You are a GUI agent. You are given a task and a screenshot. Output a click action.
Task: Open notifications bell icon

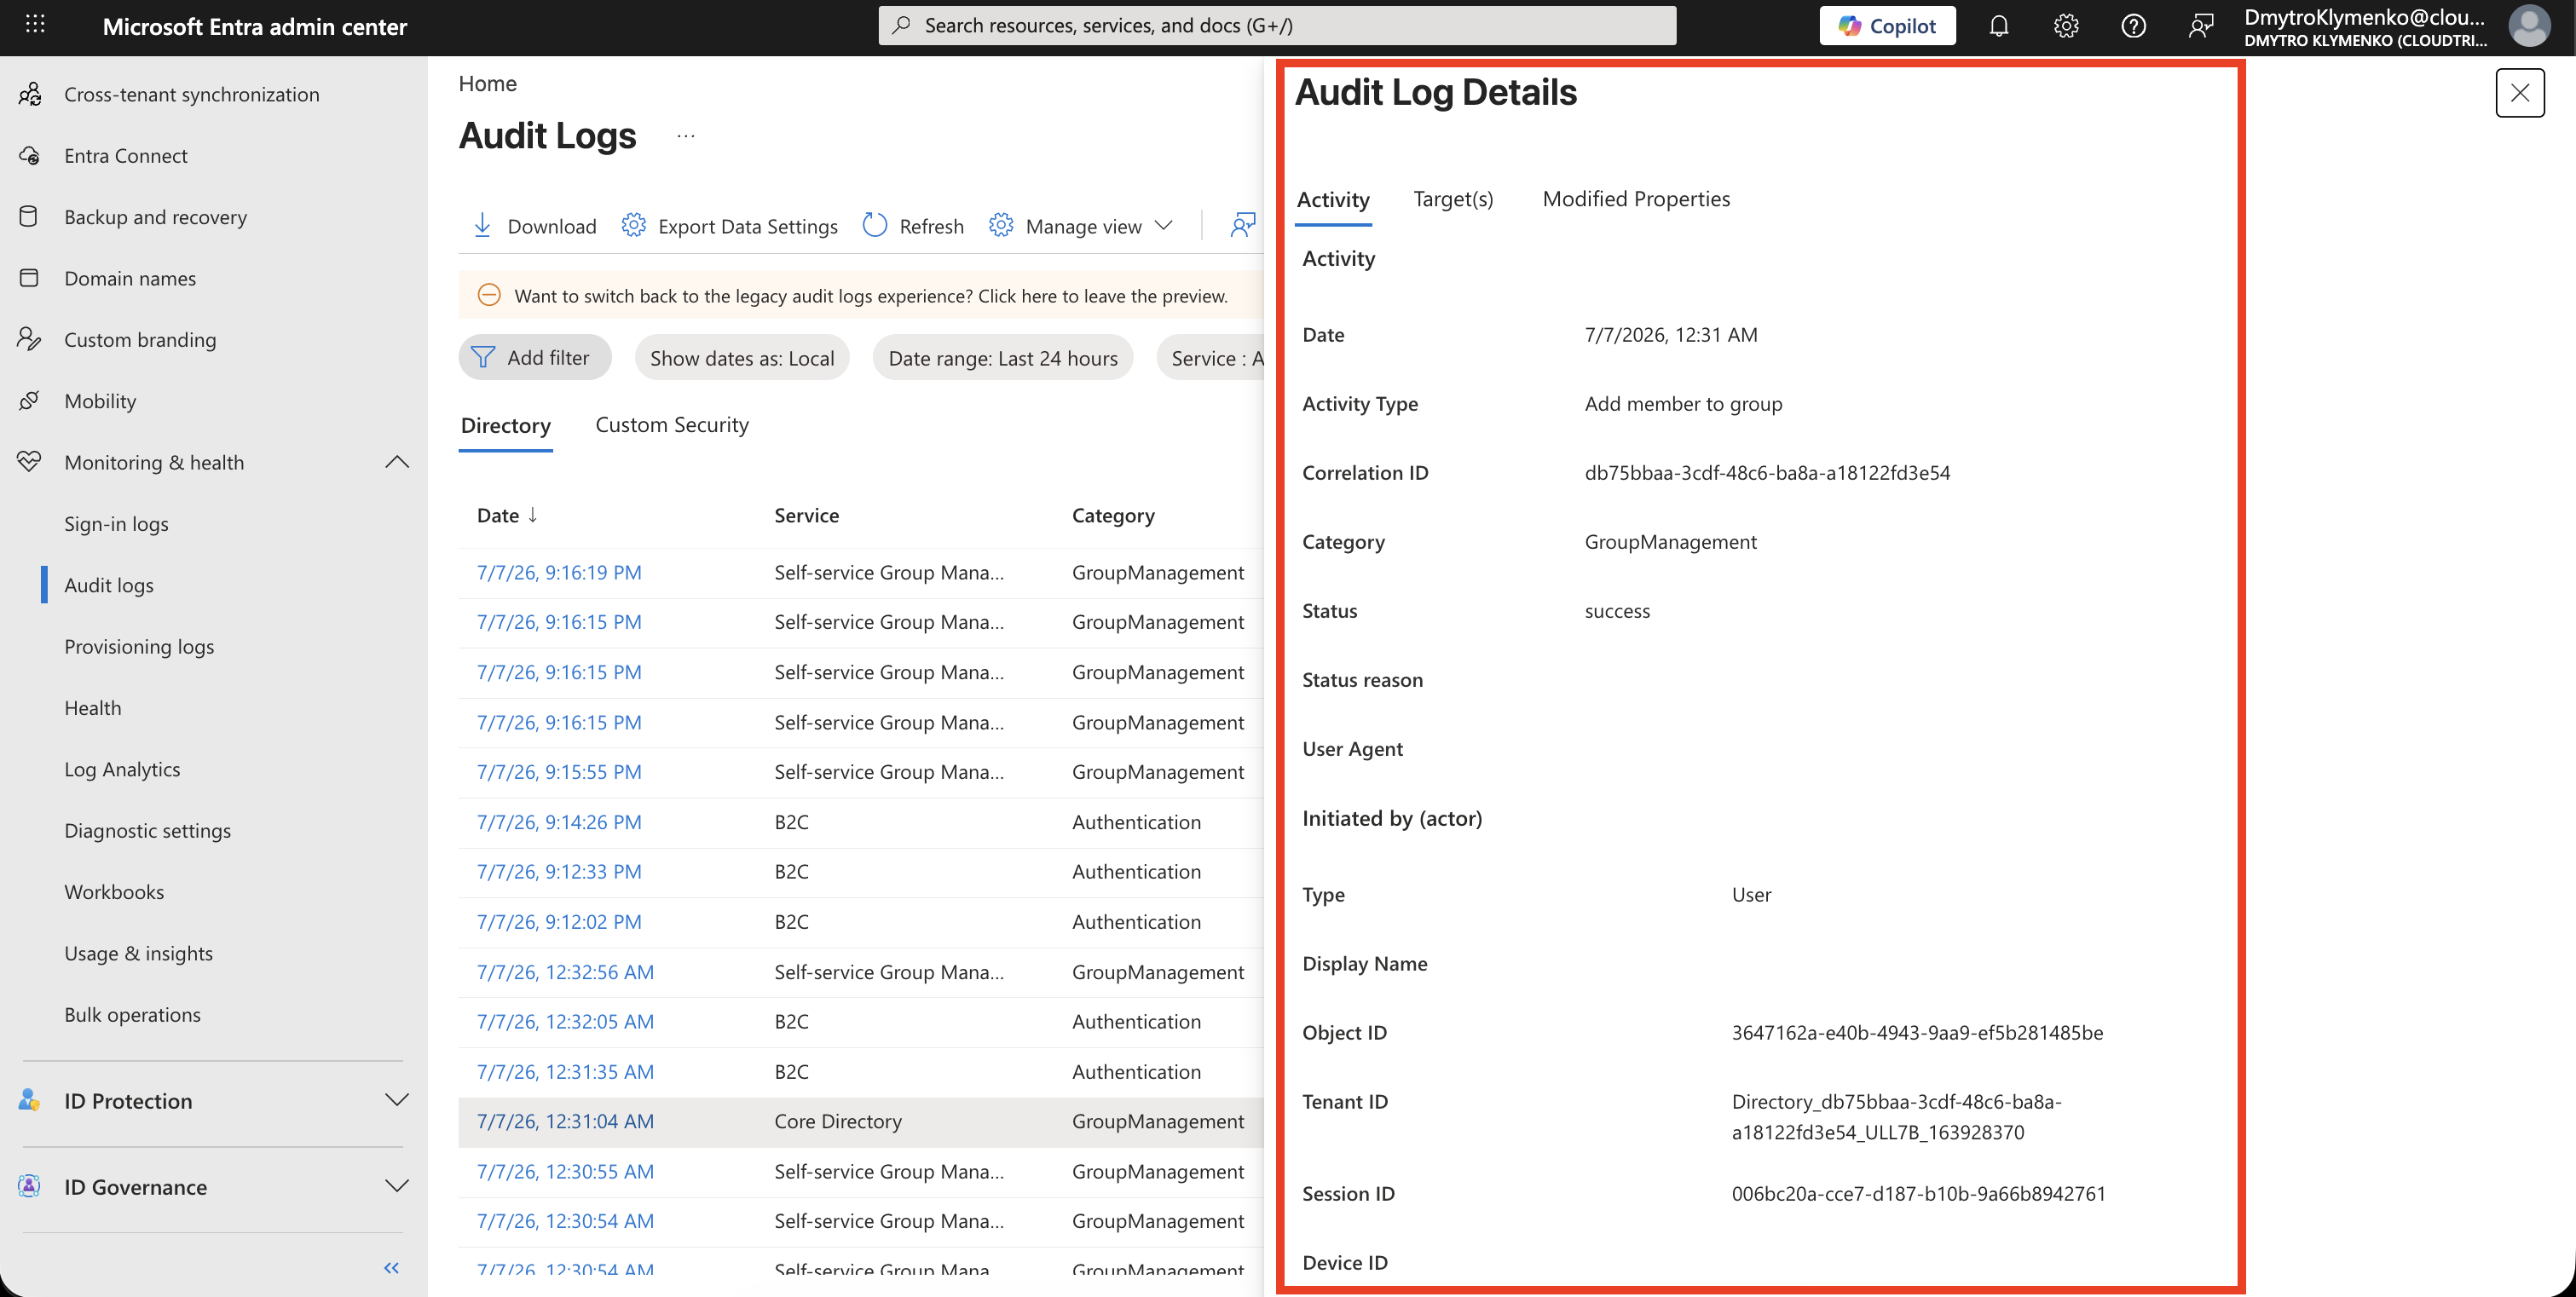tap(1998, 26)
